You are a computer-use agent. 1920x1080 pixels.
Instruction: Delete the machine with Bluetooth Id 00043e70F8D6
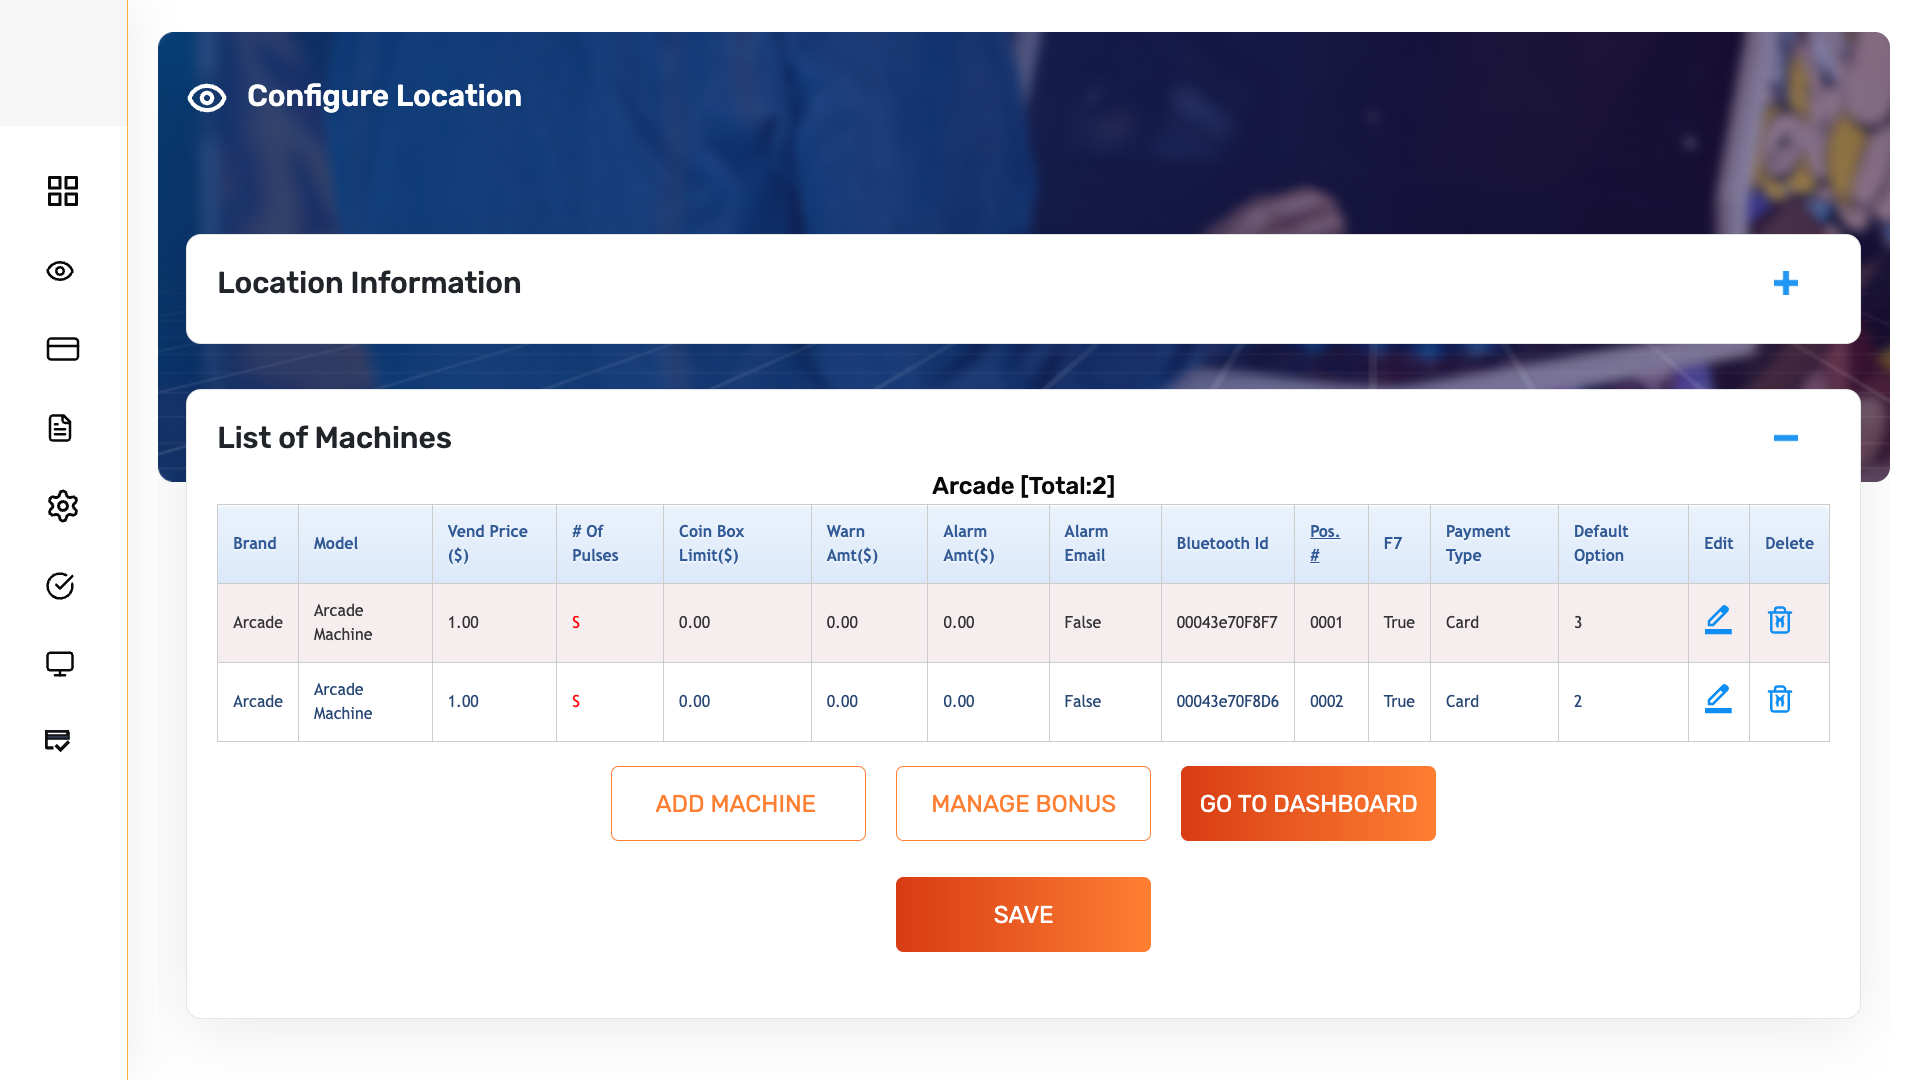point(1780,700)
